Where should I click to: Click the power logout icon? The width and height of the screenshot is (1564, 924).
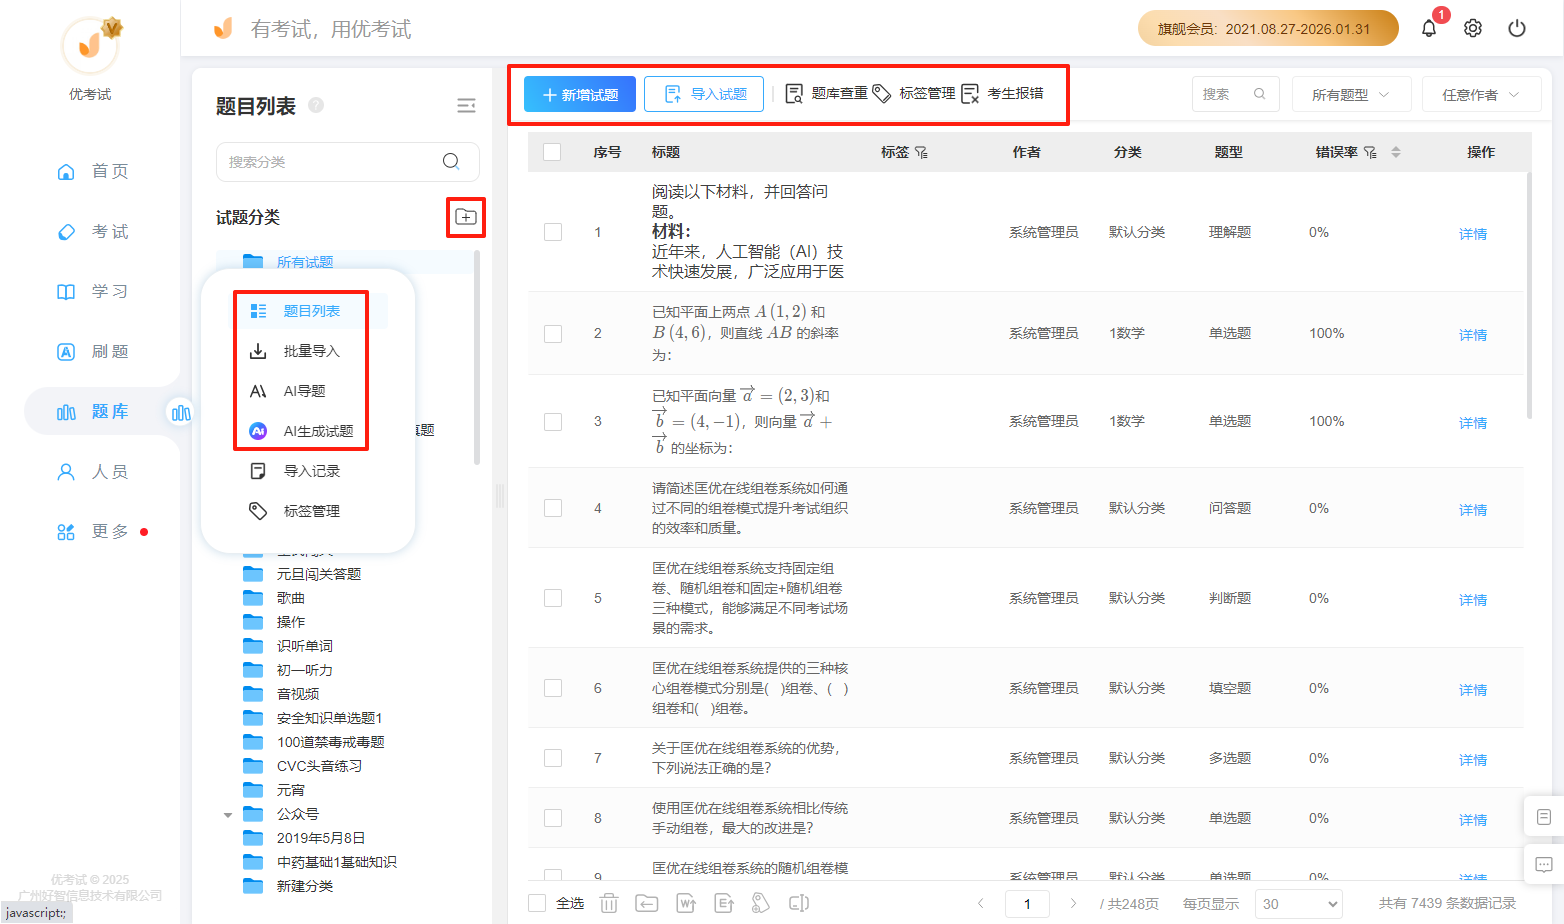tap(1517, 28)
